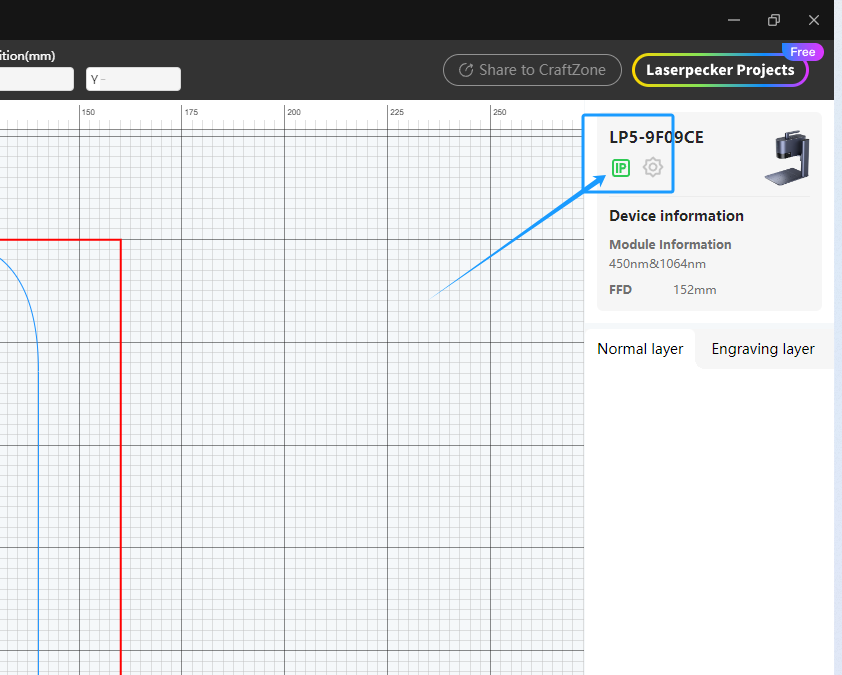Open device settings via the gear icon
842x675 pixels.
pos(653,167)
